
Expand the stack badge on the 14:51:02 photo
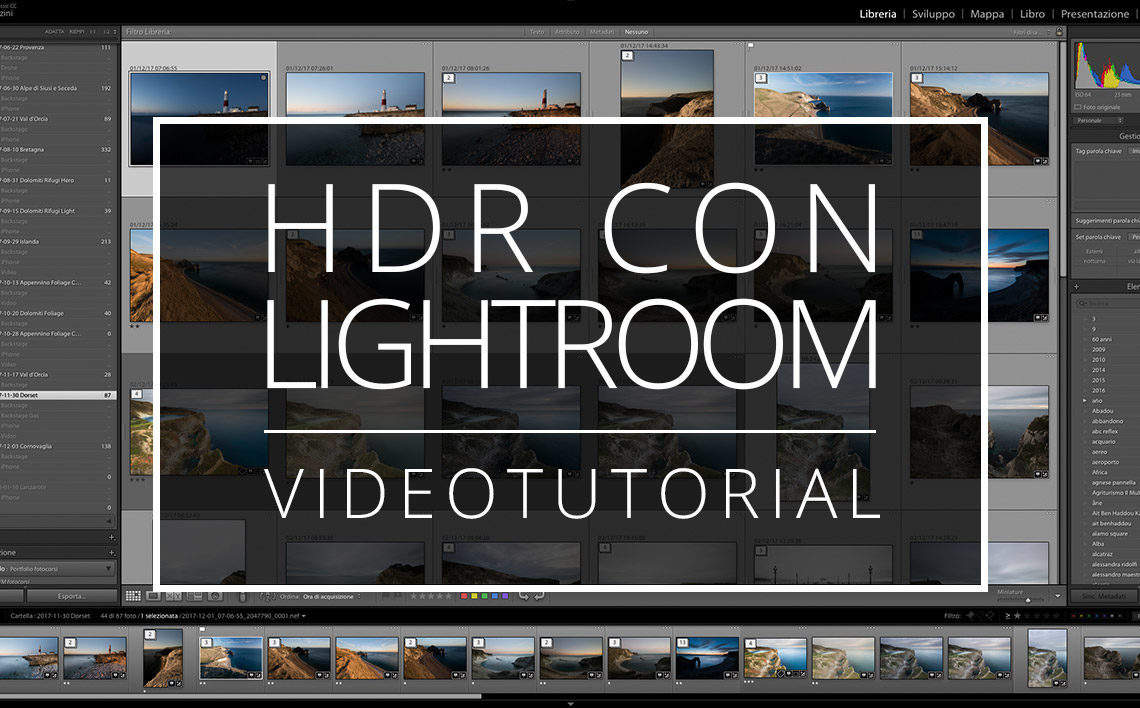pos(761,78)
